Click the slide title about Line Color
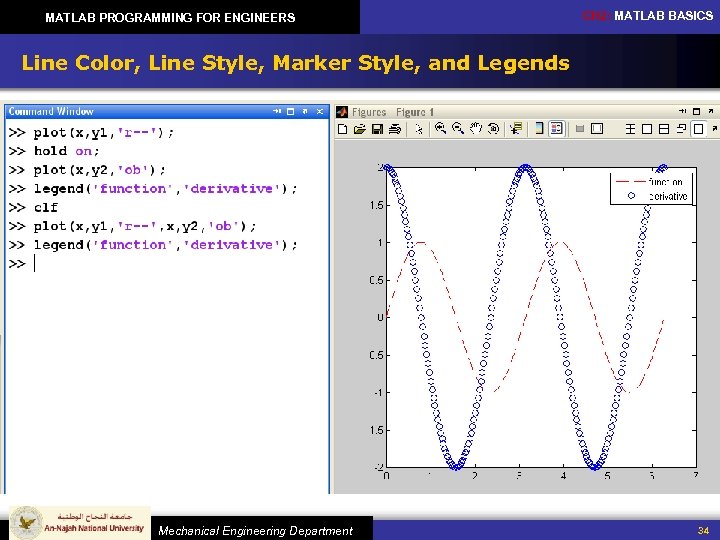The width and height of the screenshot is (720, 540). (295, 62)
